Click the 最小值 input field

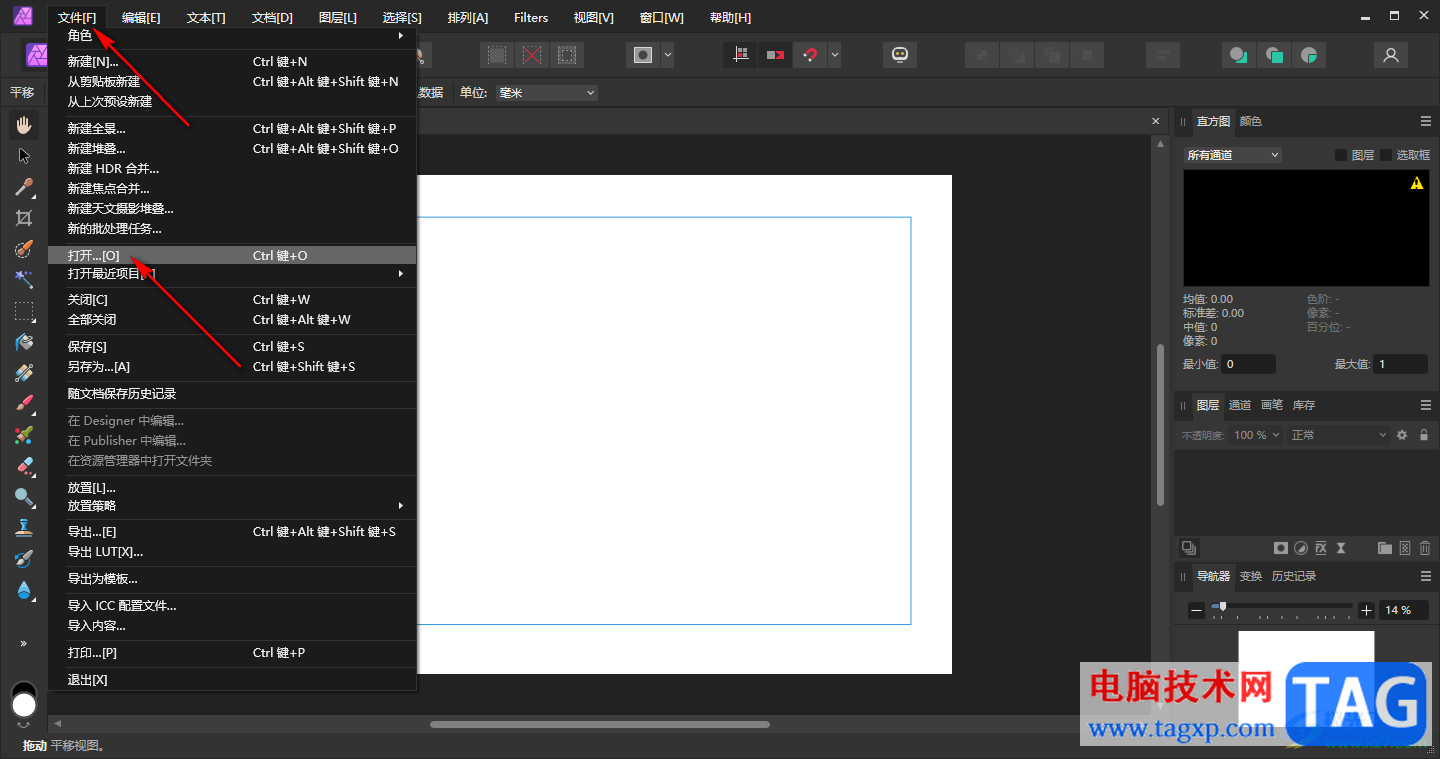[x=1248, y=364]
